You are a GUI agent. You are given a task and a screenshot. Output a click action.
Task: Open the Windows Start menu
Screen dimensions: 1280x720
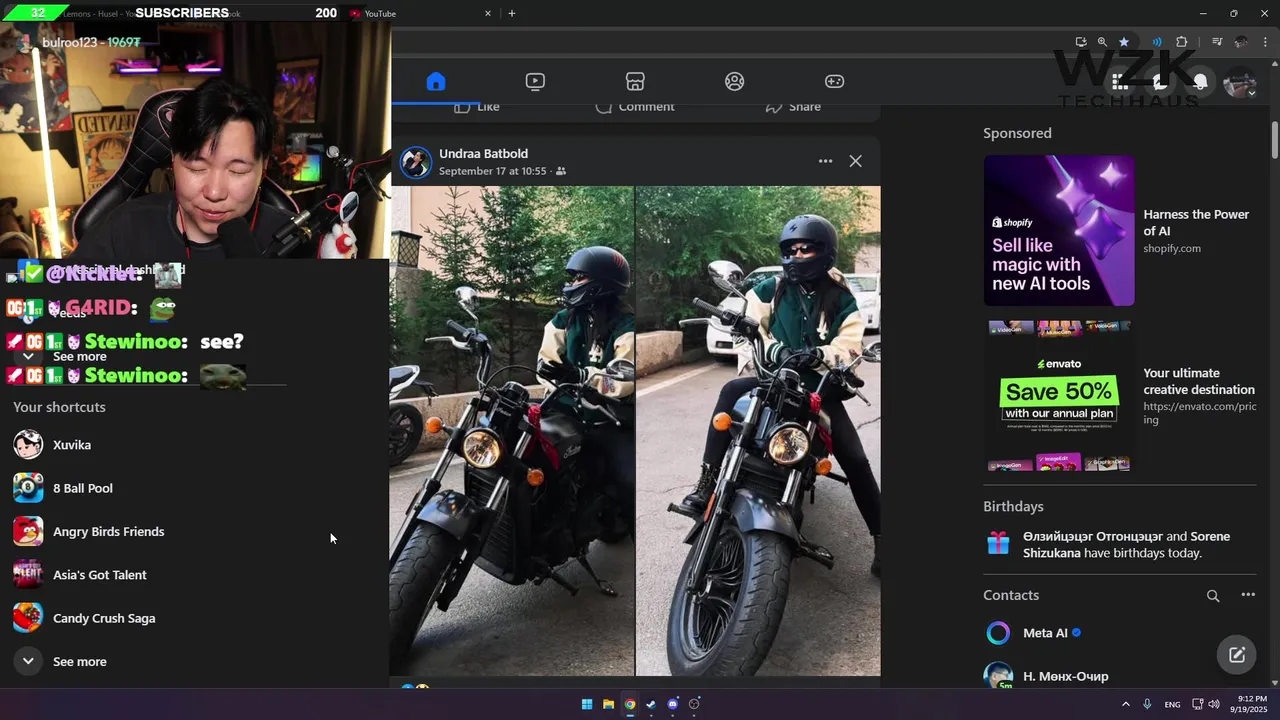[587, 704]
